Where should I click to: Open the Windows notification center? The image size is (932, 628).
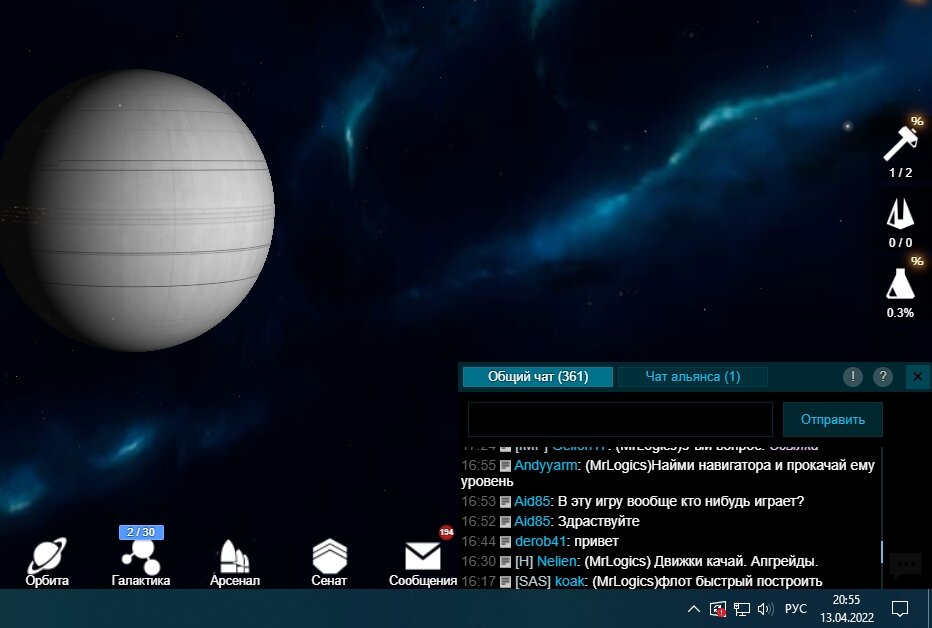[900, 608]
